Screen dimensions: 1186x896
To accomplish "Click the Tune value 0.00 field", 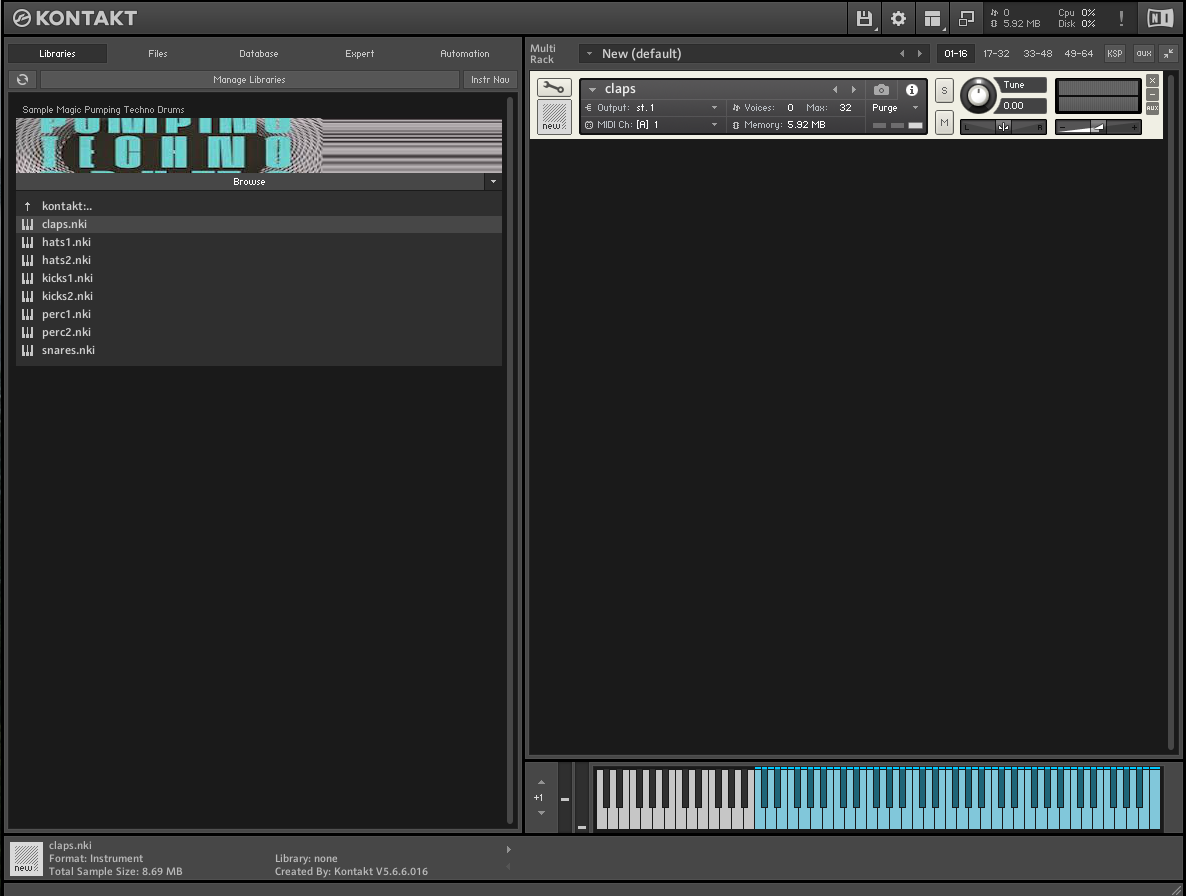I will click(x=1022, y=106).
